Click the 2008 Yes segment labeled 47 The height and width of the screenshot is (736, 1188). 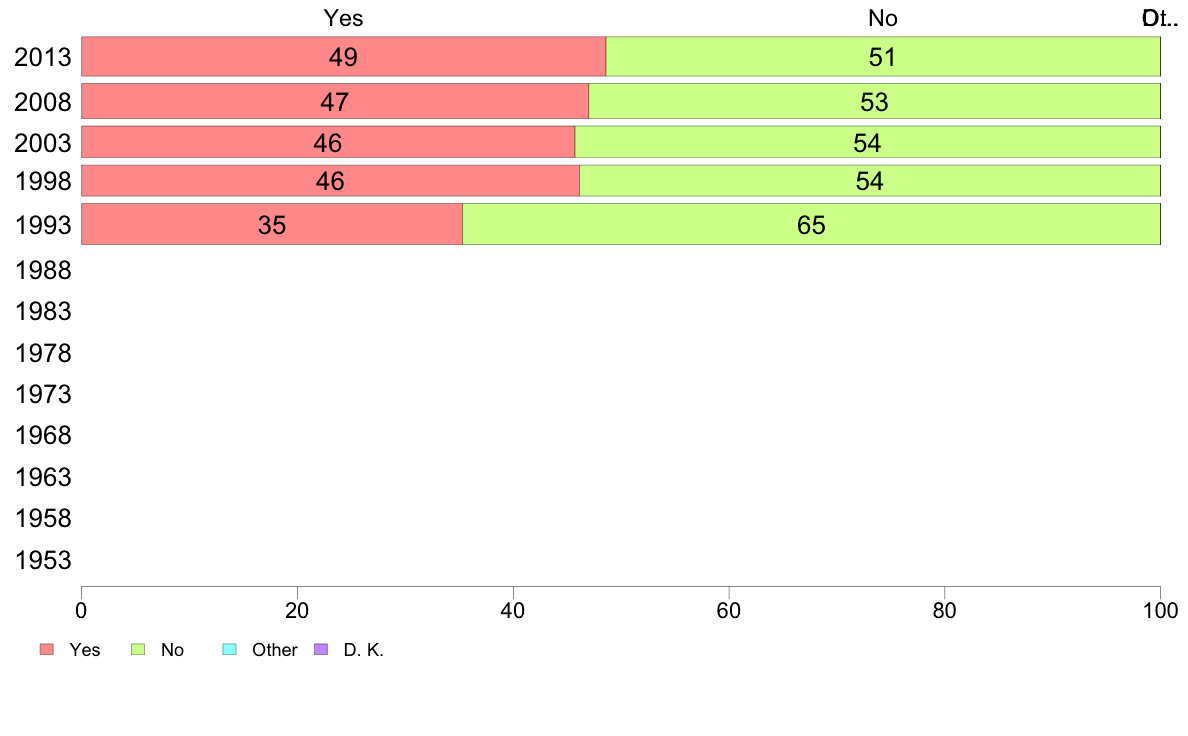335,102
